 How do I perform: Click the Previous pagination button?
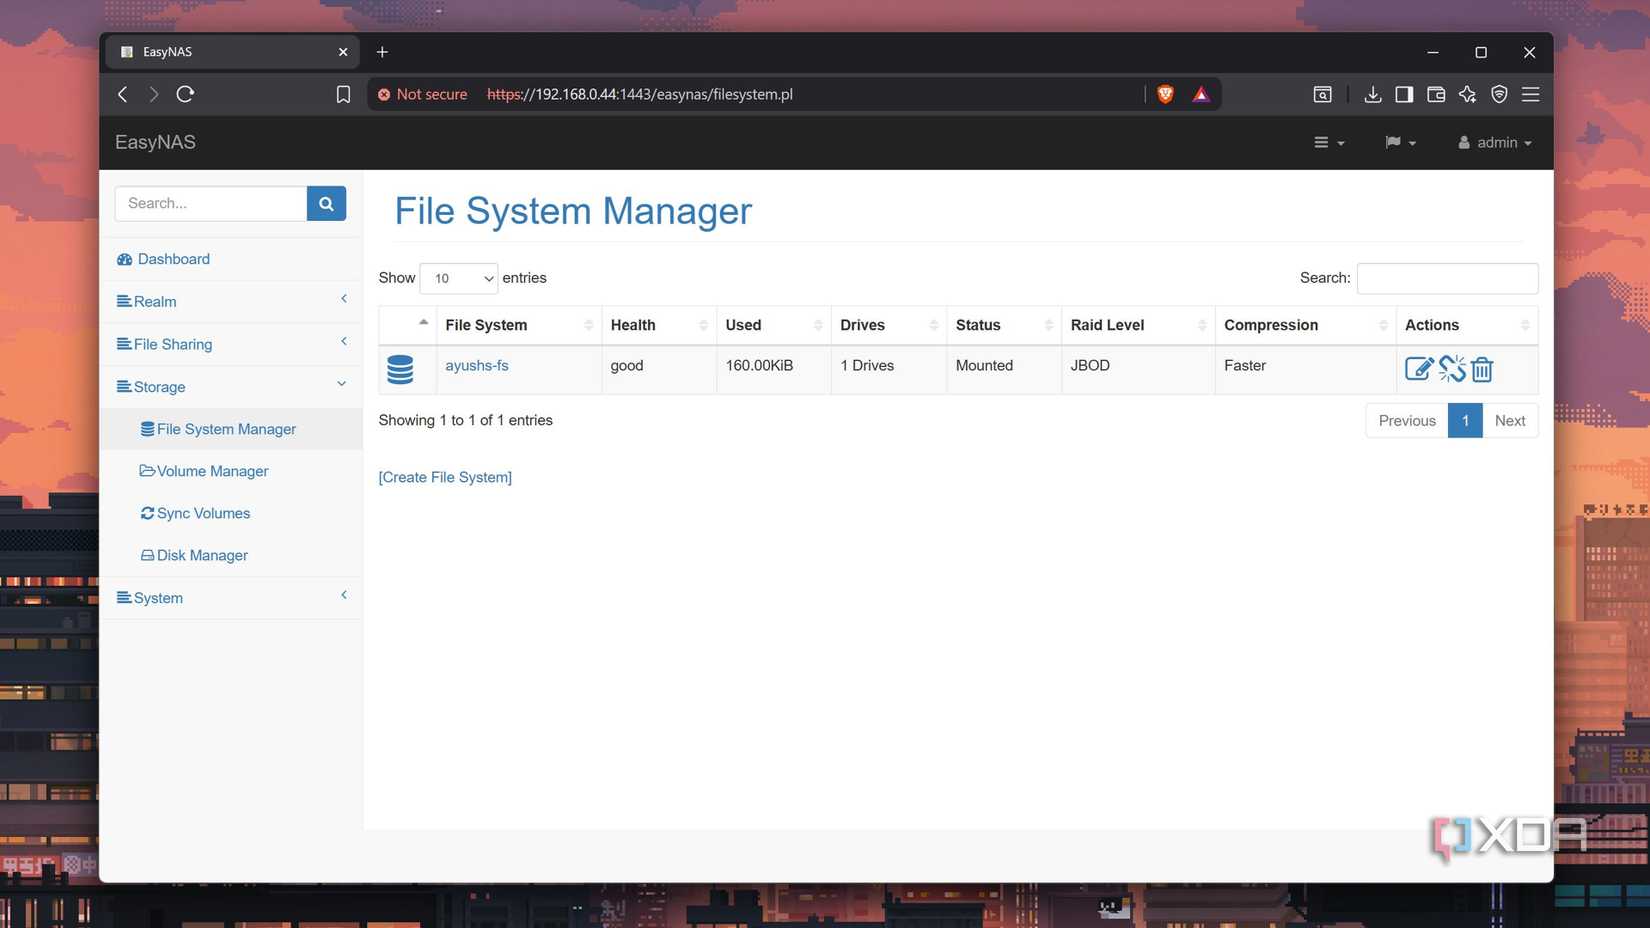pyautogui.click(x=1407, y=421)
